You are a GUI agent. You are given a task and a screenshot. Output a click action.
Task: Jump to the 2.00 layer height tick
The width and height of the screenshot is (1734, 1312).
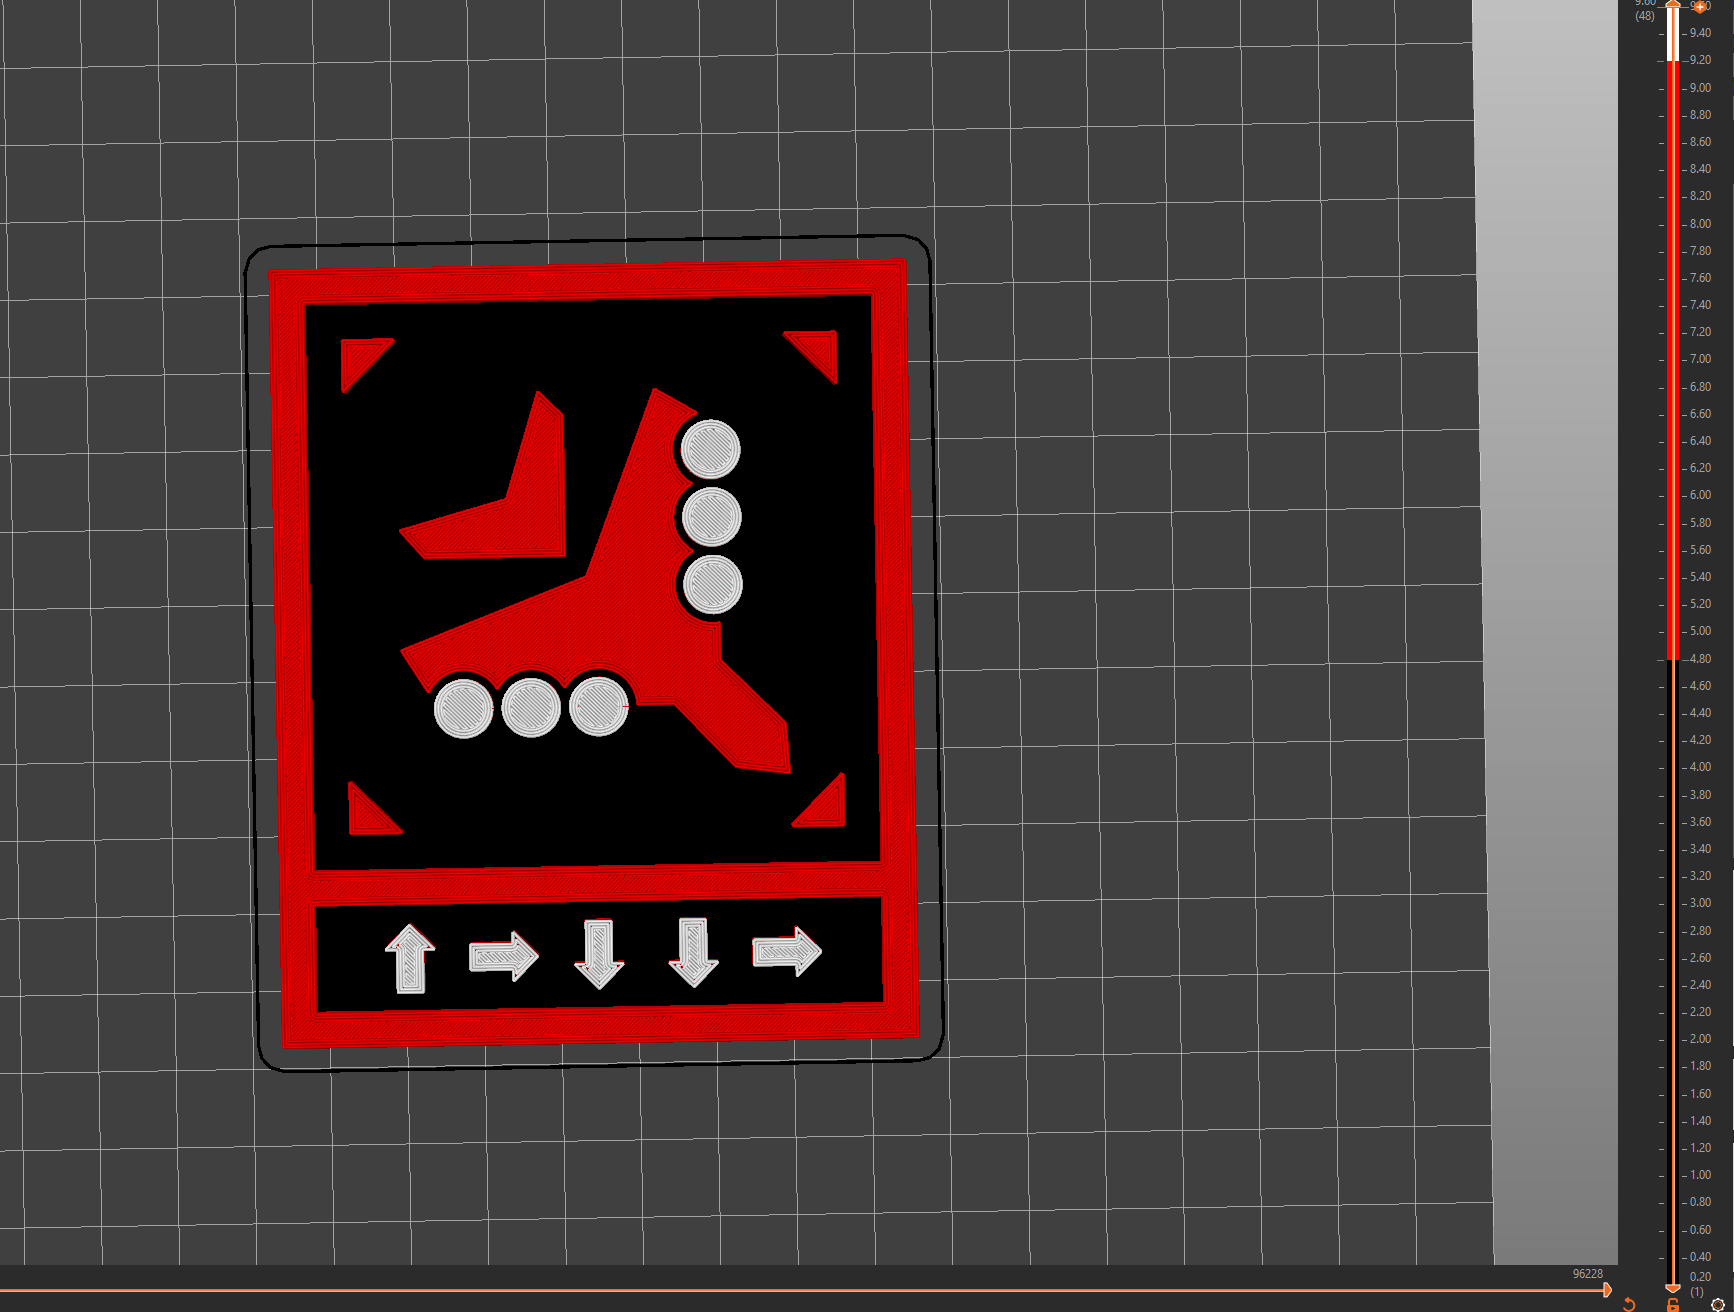[x=1699, y=1039]
